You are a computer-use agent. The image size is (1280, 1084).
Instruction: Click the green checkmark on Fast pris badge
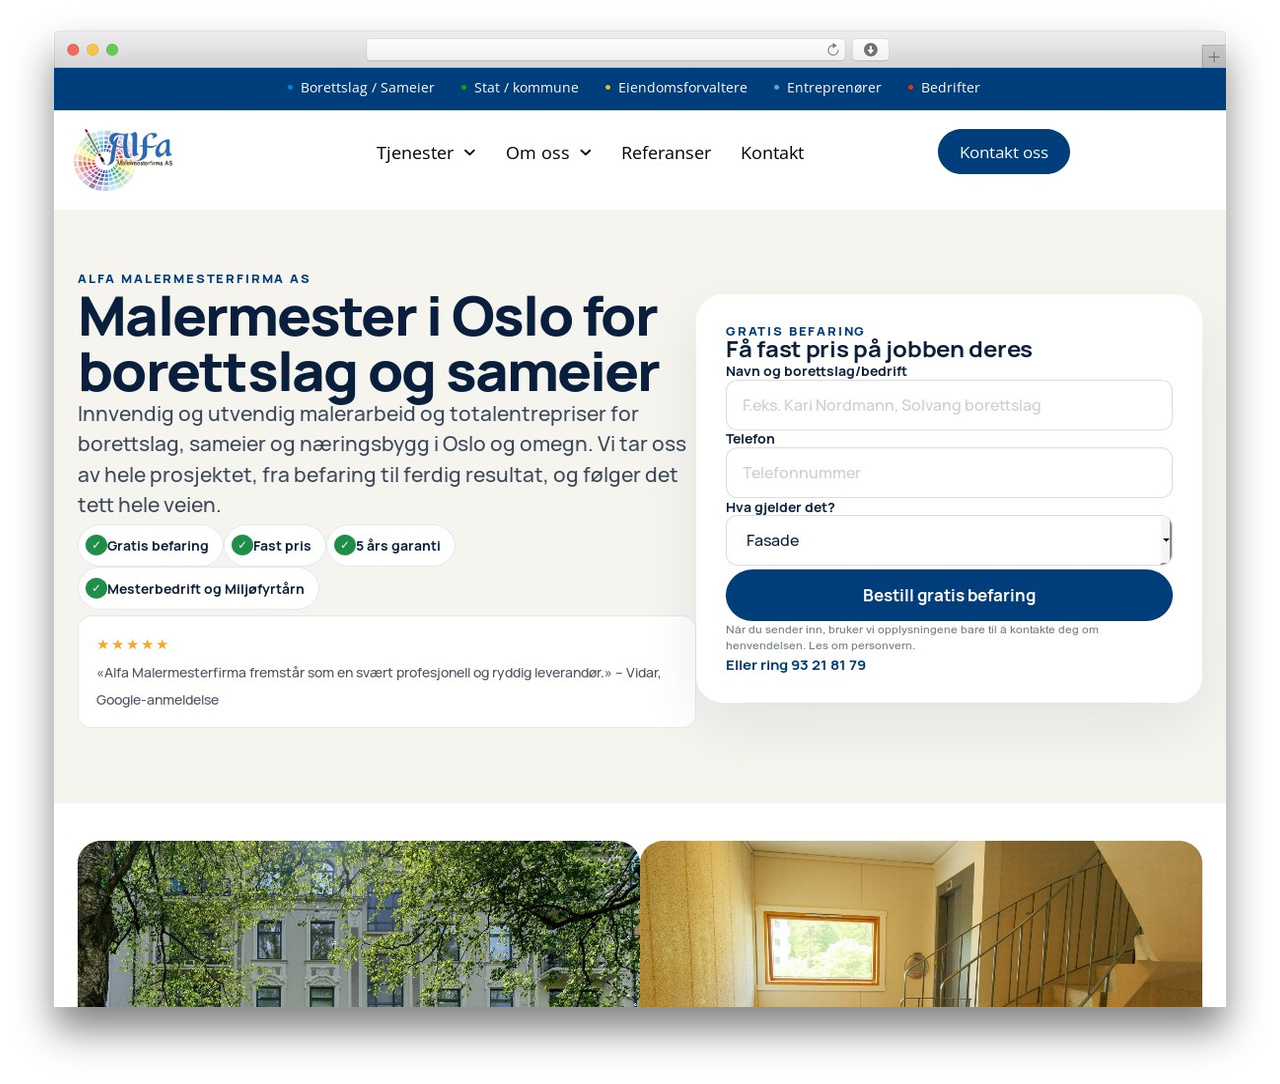242,545
